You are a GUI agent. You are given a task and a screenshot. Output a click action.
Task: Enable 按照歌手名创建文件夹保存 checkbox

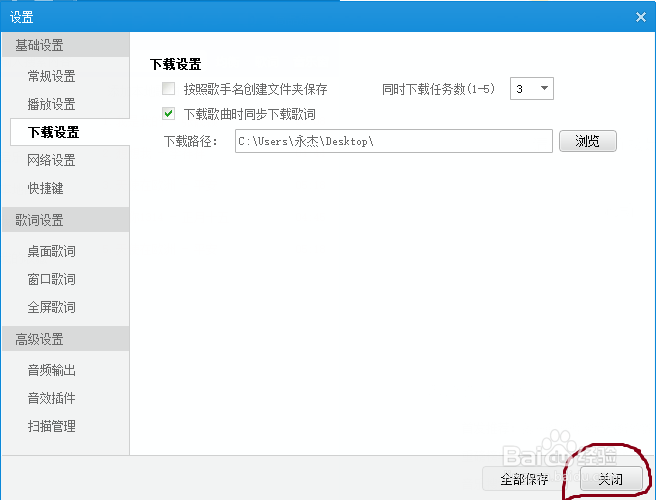pos(169,88)
